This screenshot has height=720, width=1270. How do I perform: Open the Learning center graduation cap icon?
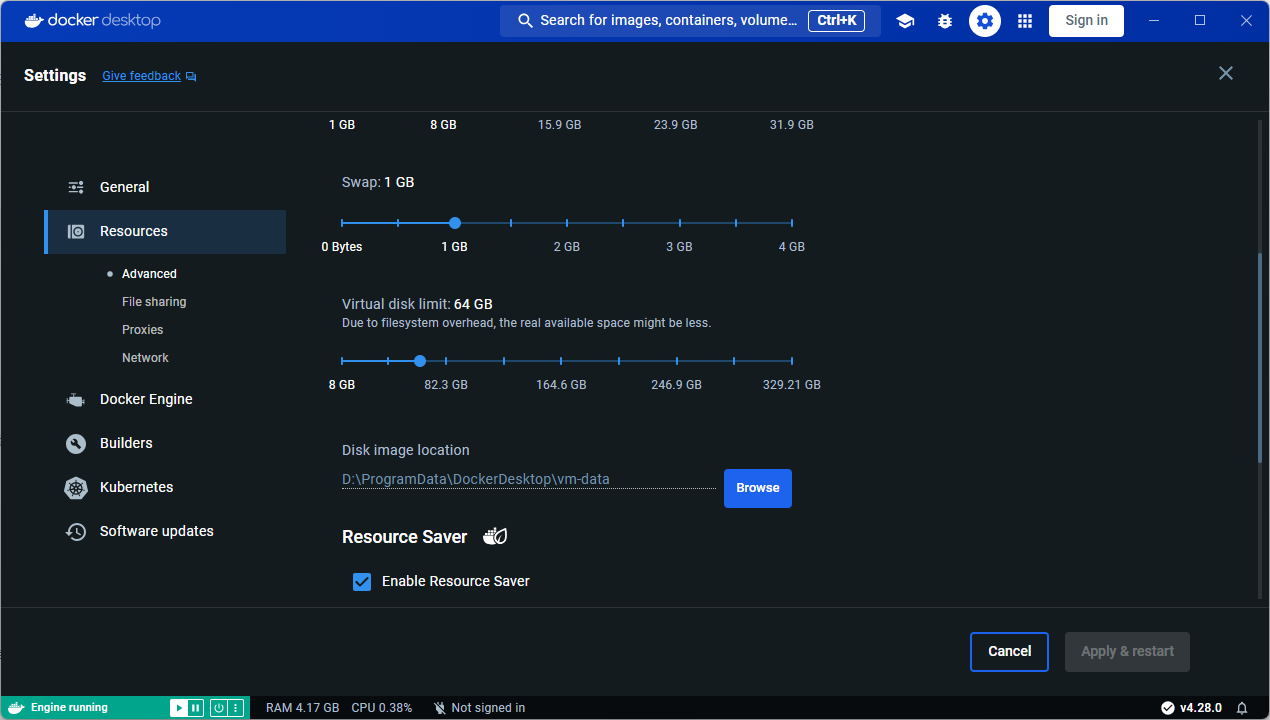tap(905, 21)
